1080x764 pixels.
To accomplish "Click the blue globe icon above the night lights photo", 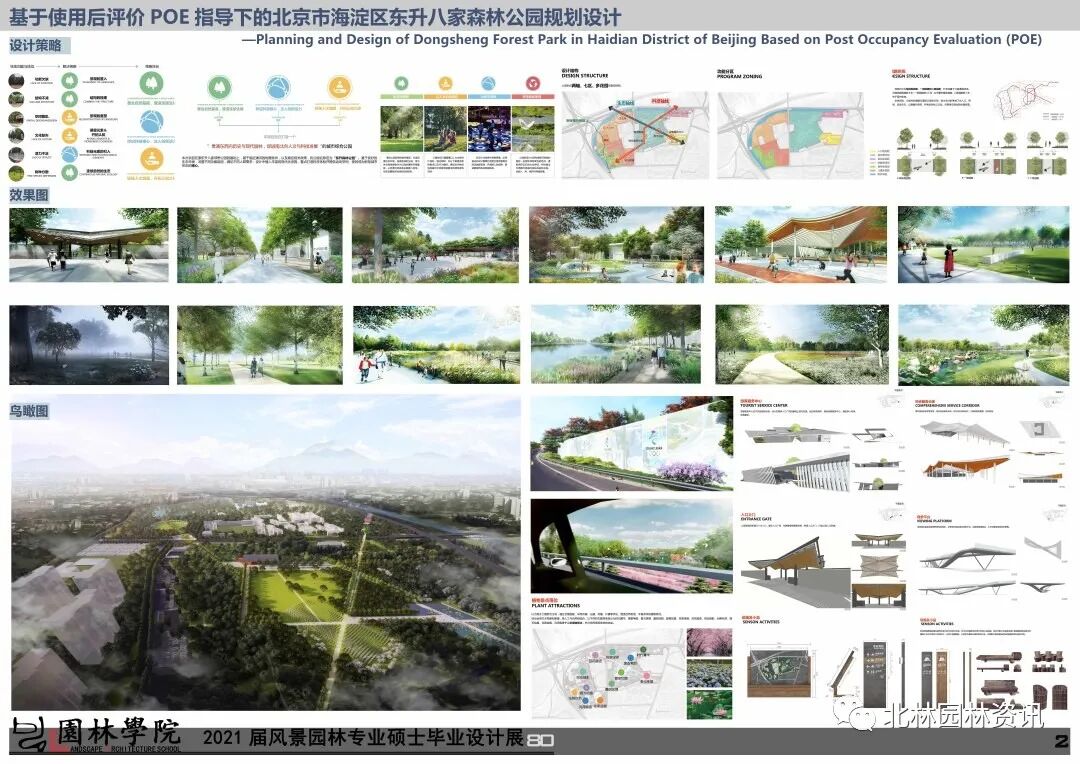I will (x=488, y=83).
